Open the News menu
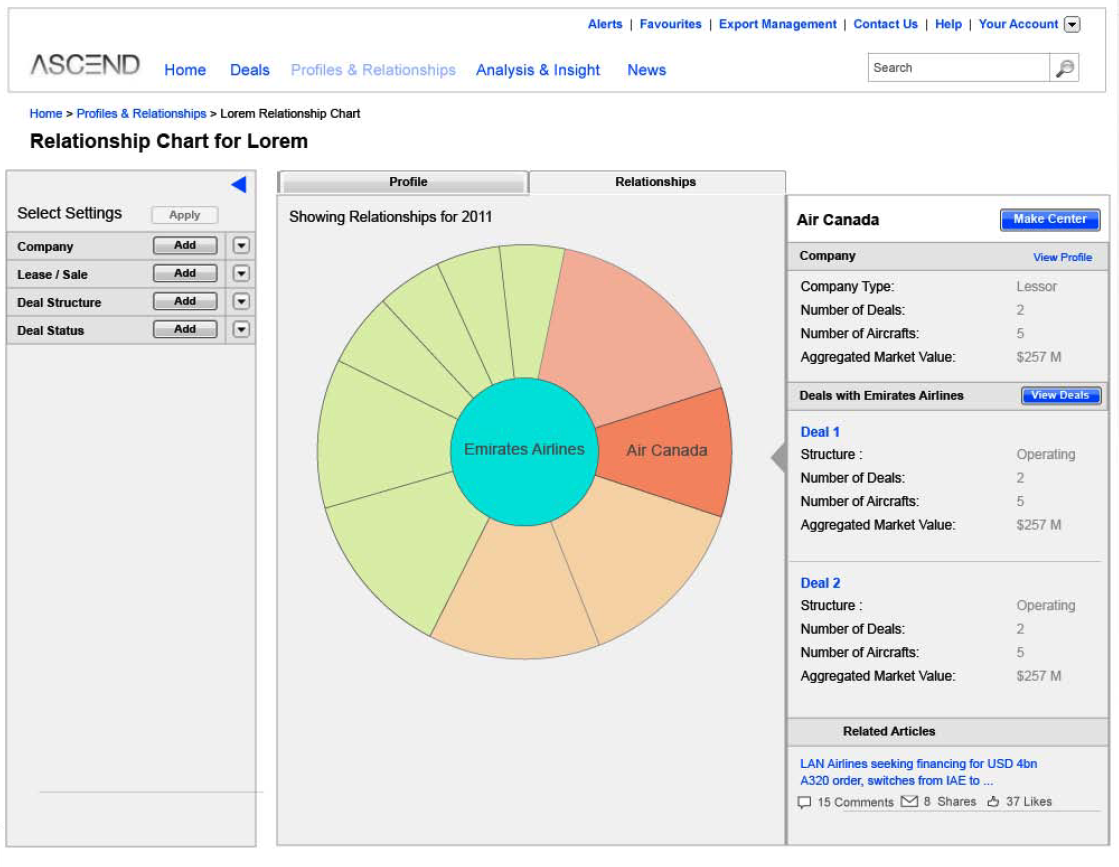The width and height of the screenshot is (1119, 867). coord(647,70)
